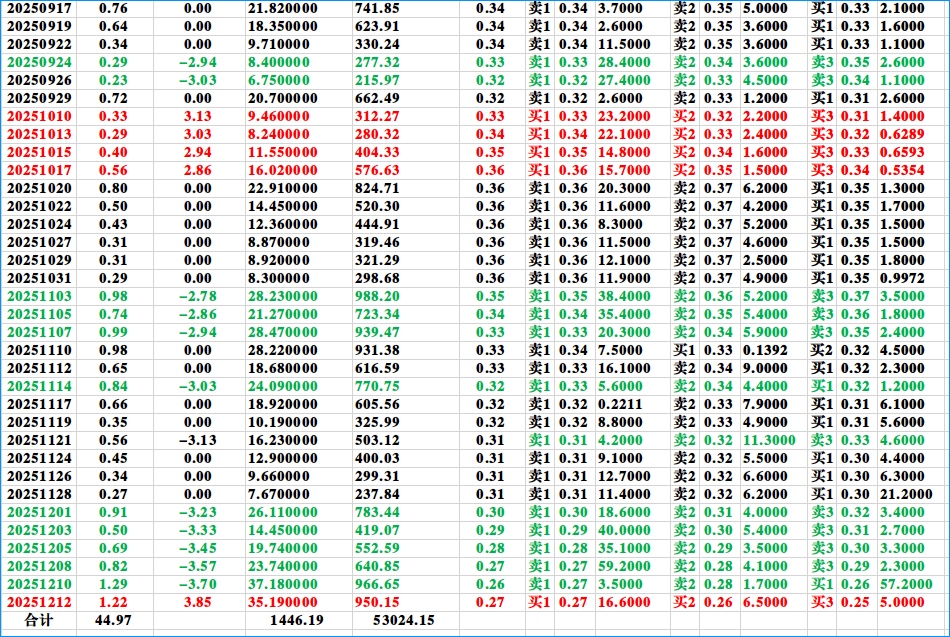Image resolution: width=950 pixels, height=637 pixels.
Task: Click green date 20251107
Action: [39, 333]
